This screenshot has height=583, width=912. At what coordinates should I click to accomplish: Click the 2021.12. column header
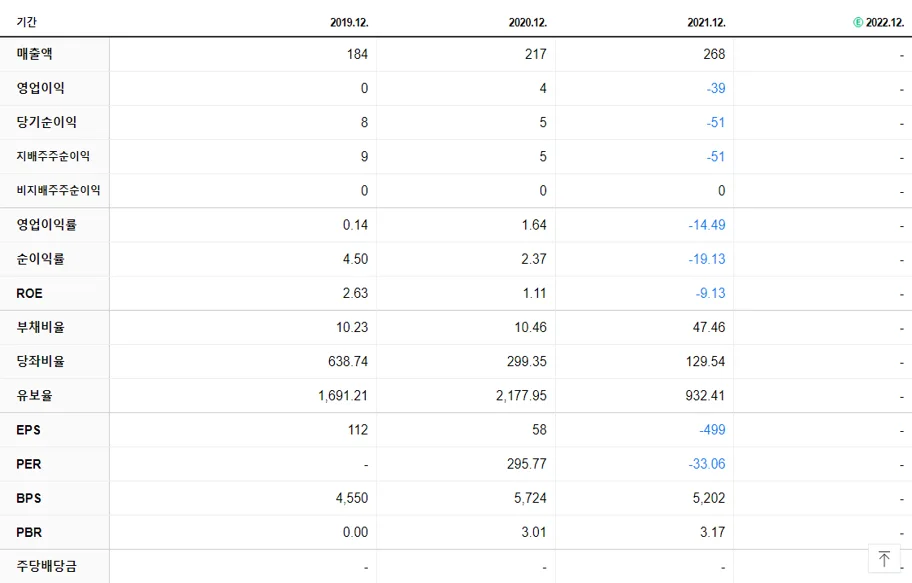click(706, 22)
